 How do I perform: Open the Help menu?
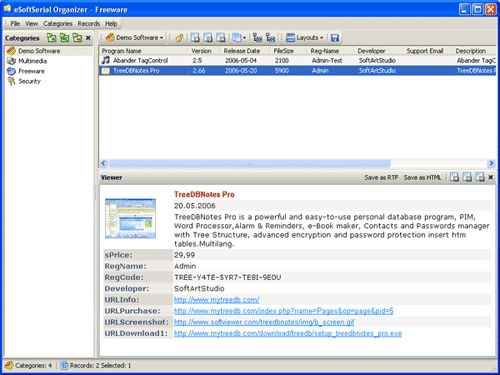111,24
